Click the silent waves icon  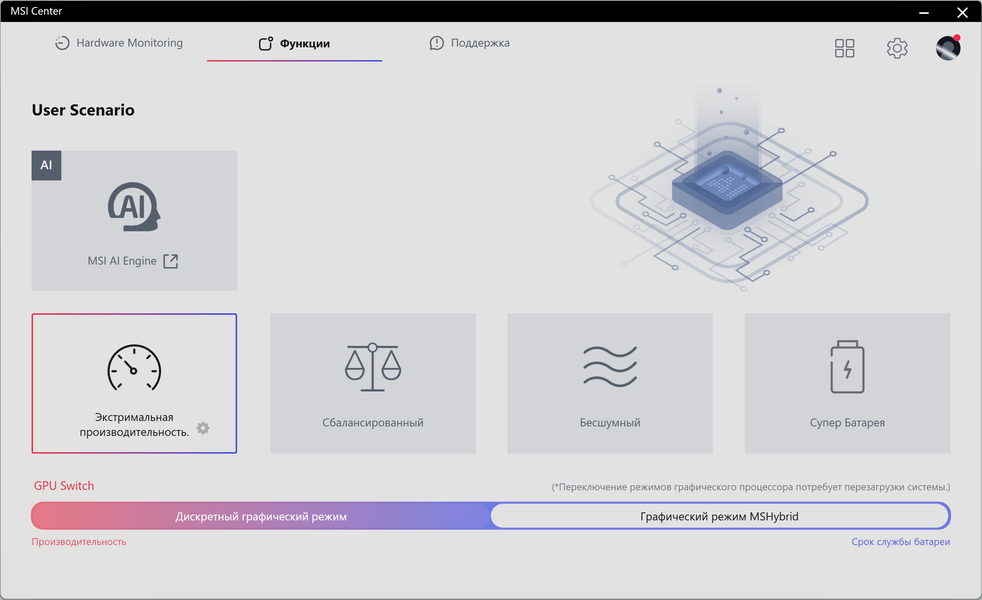(x=610, y=366)
